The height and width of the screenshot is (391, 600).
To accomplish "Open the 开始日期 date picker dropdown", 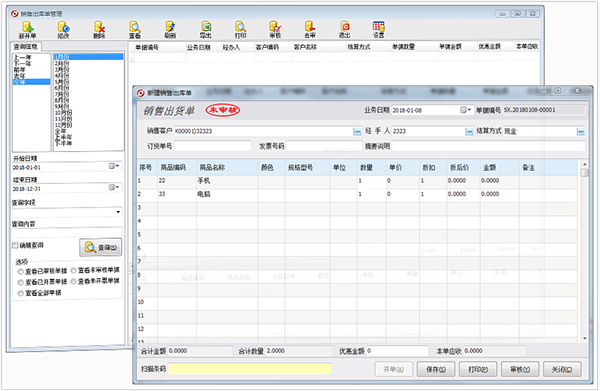I will point(114,166).
